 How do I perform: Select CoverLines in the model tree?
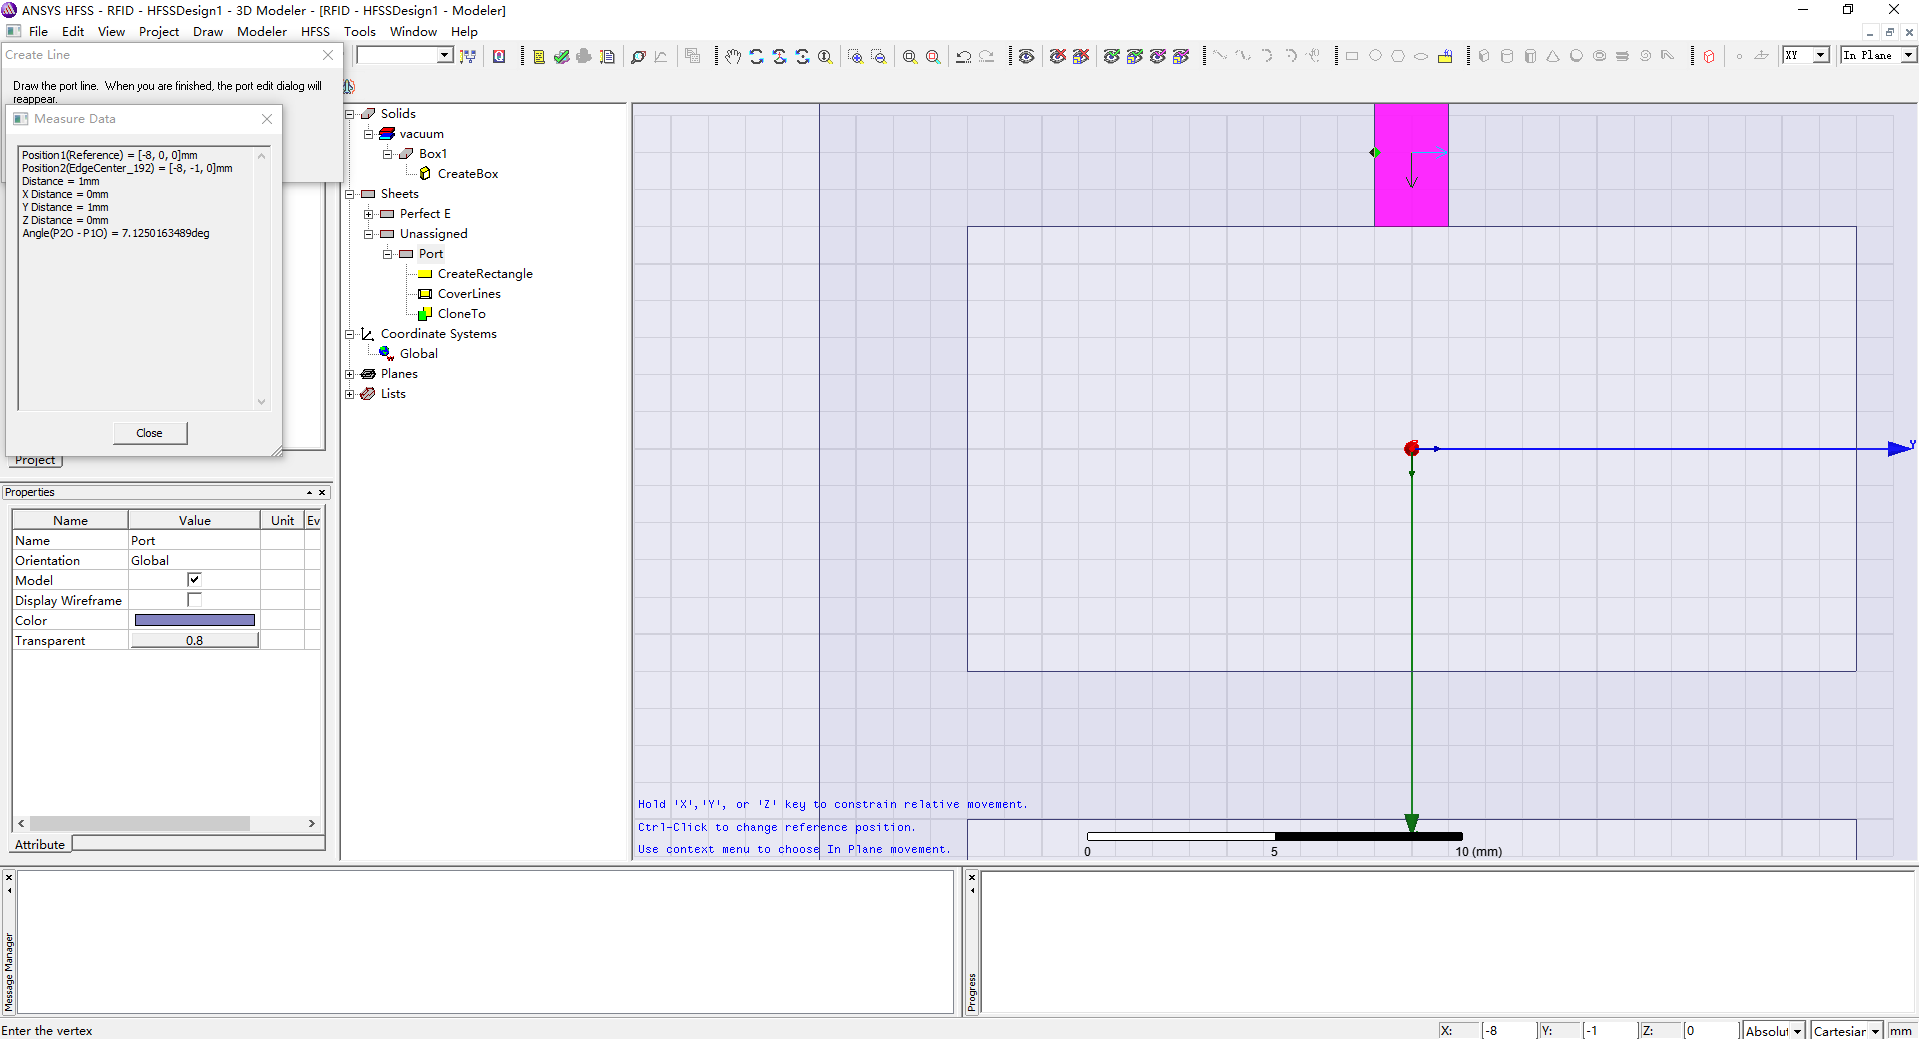tap(469, 294)
